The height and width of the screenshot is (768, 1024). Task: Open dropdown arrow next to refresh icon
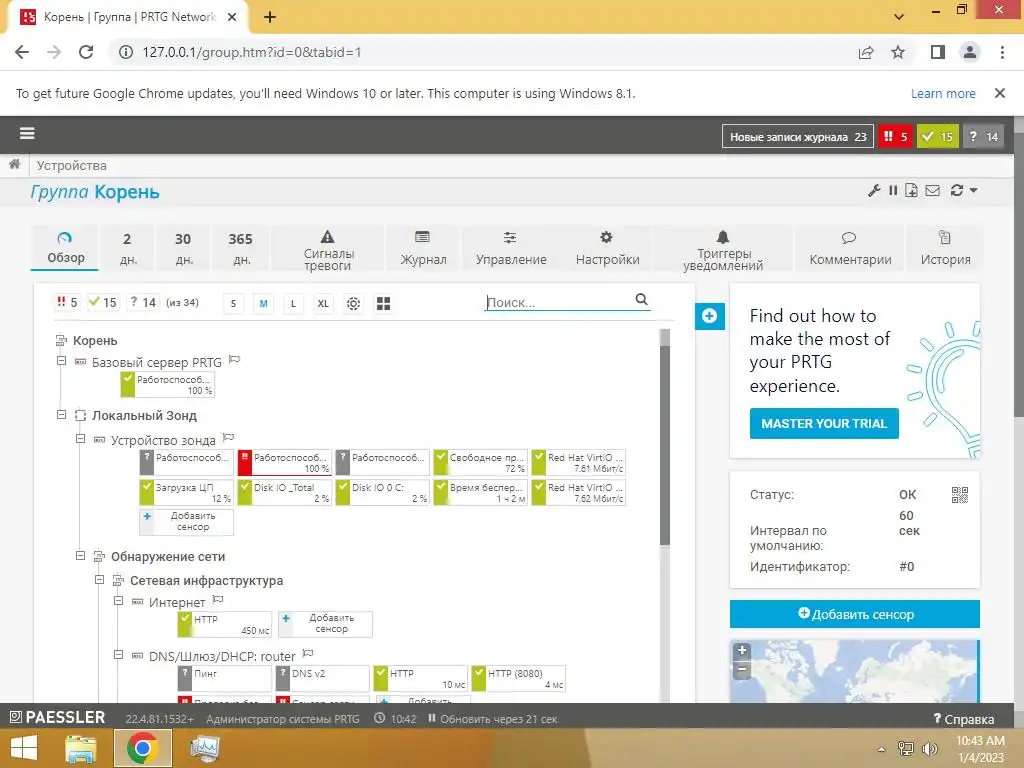[x=973, y=191]
